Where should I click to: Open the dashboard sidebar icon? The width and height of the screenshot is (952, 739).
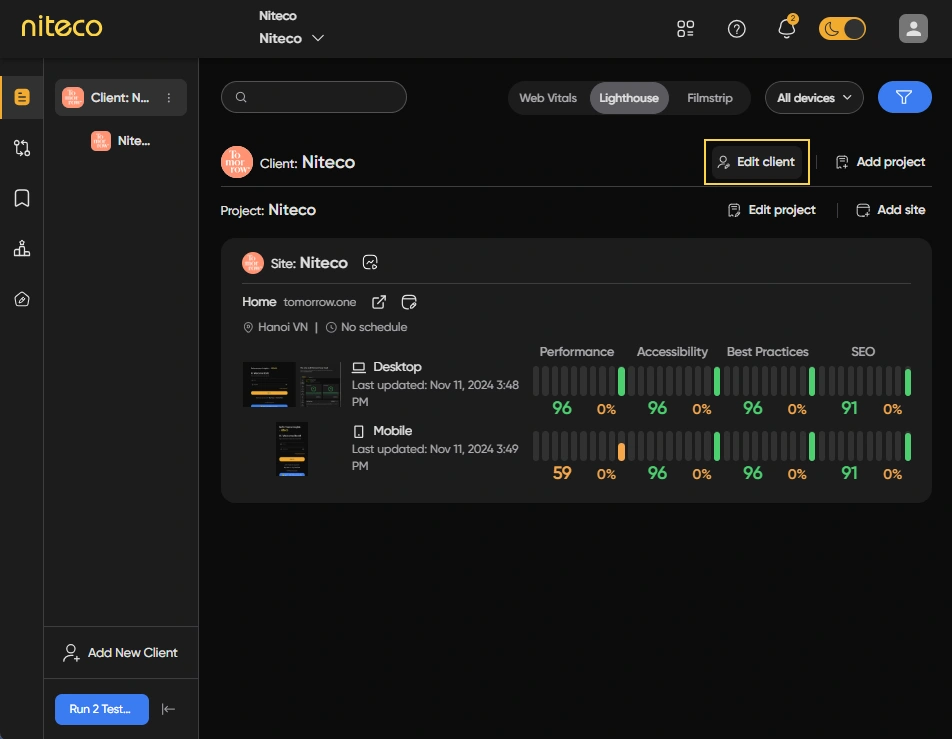coord(22,97)
